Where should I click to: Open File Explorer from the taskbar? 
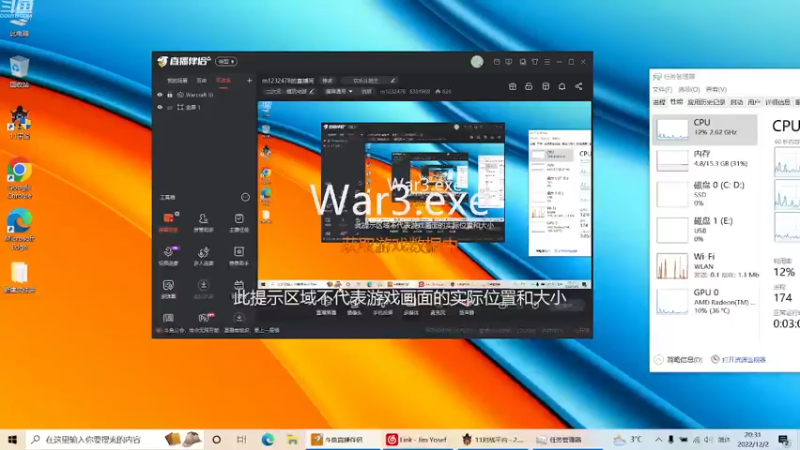[x=292, y=439]
